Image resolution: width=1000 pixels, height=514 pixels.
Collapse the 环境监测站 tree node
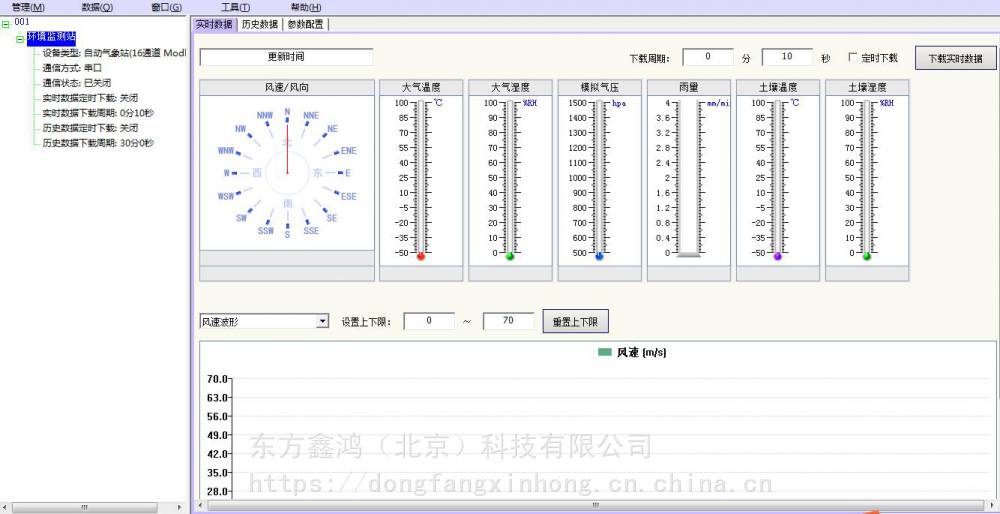click(19, 38)
